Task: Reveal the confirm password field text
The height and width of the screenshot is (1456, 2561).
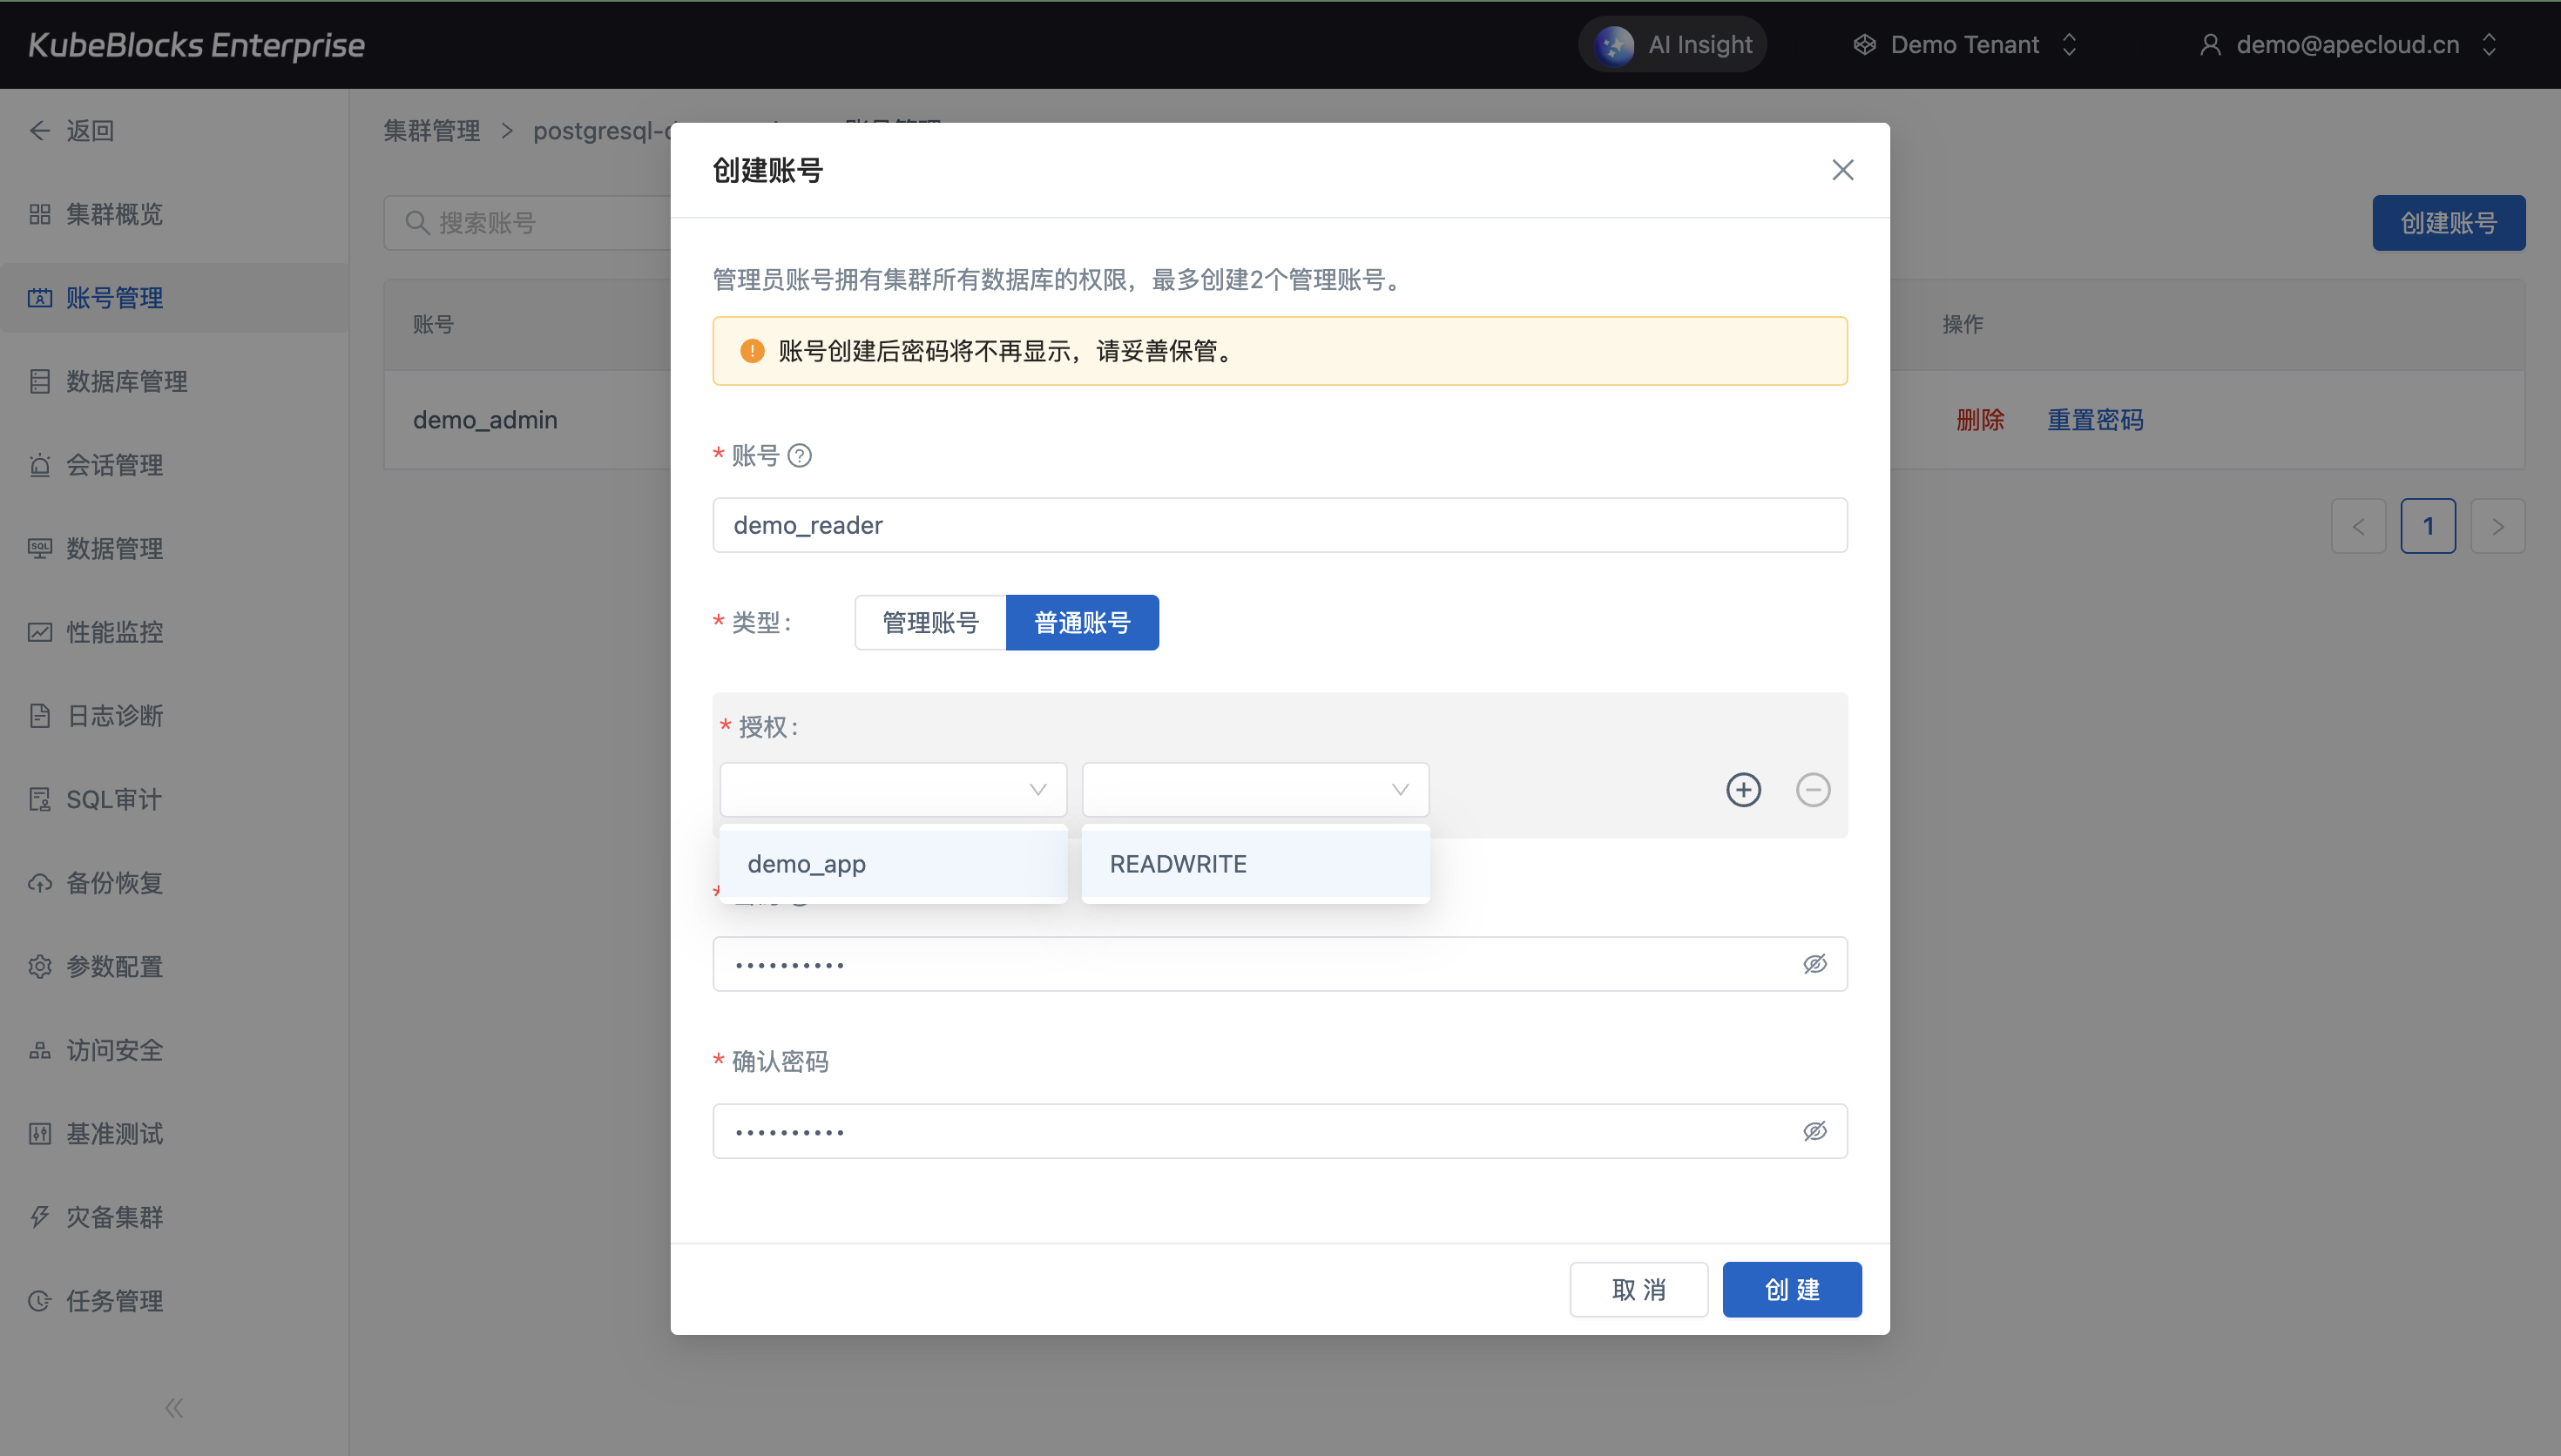Action: (x=1814, y=1131)
